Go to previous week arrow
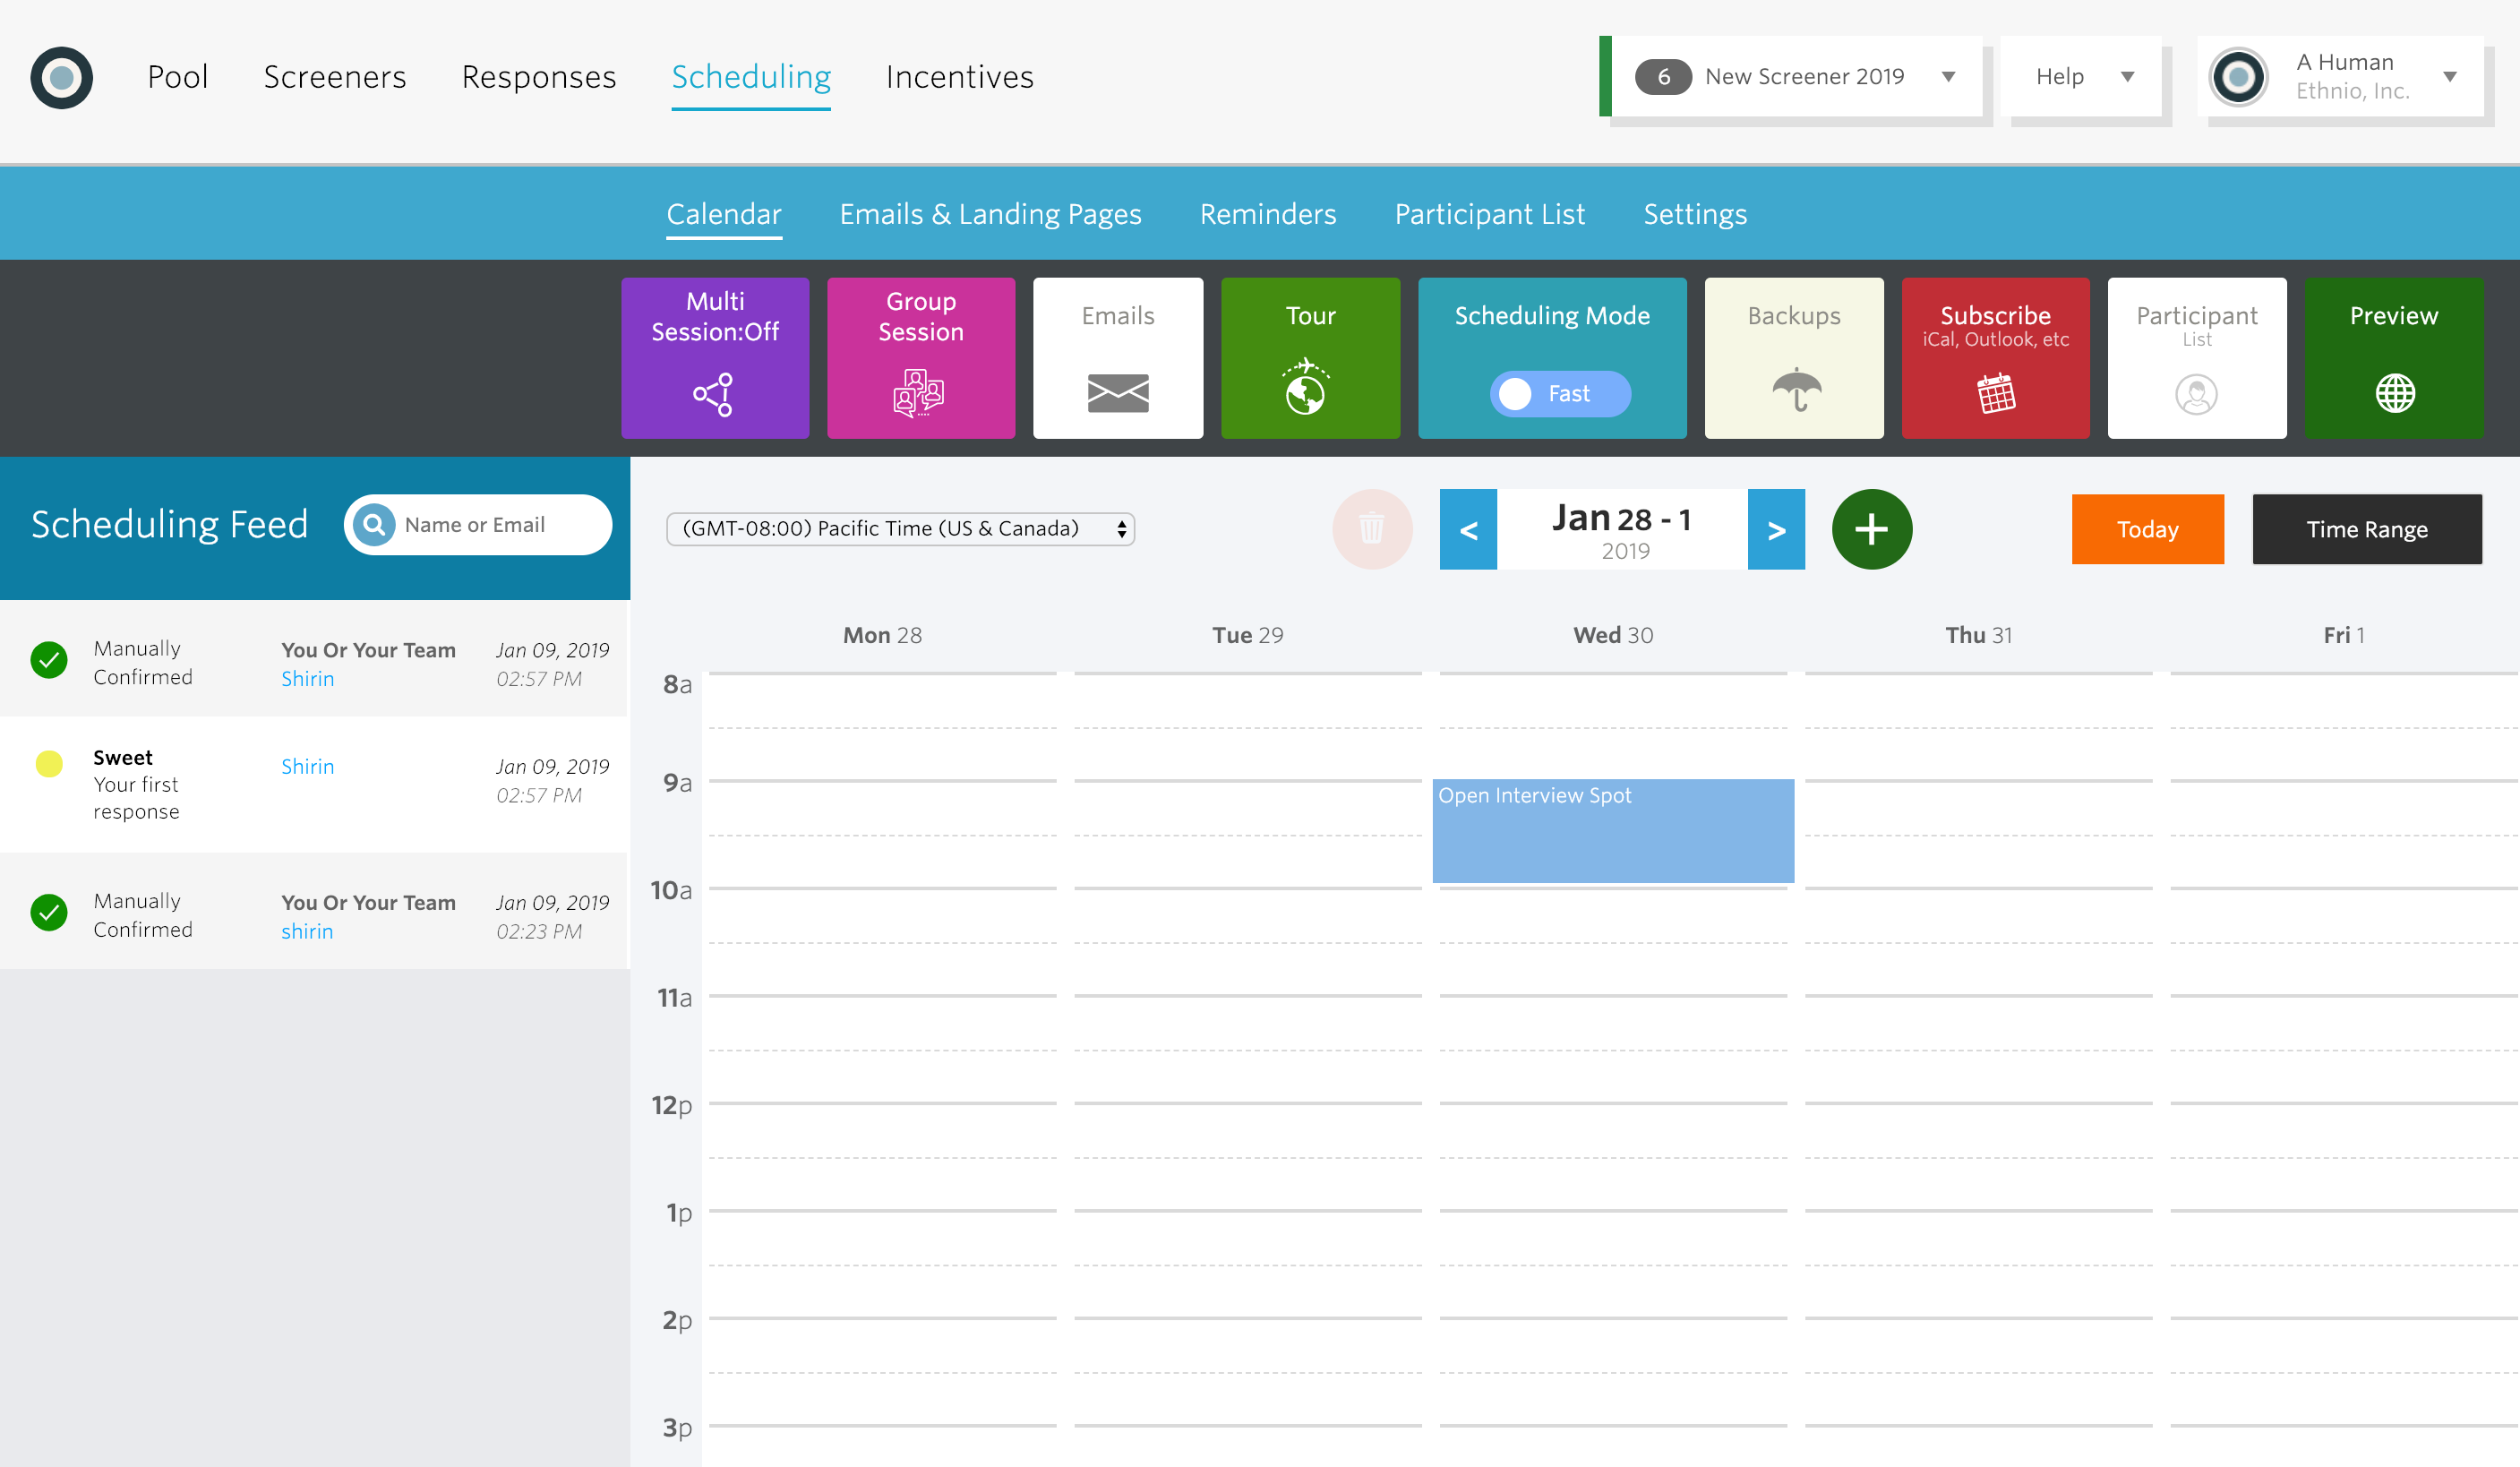This screenshot has height=1467, width=2520. coord(1468,529)
